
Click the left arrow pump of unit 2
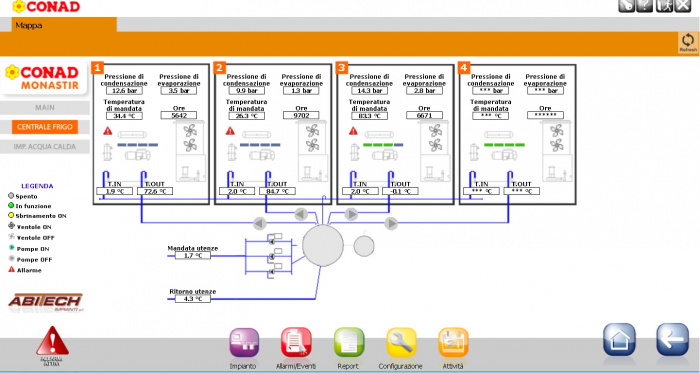301,214
